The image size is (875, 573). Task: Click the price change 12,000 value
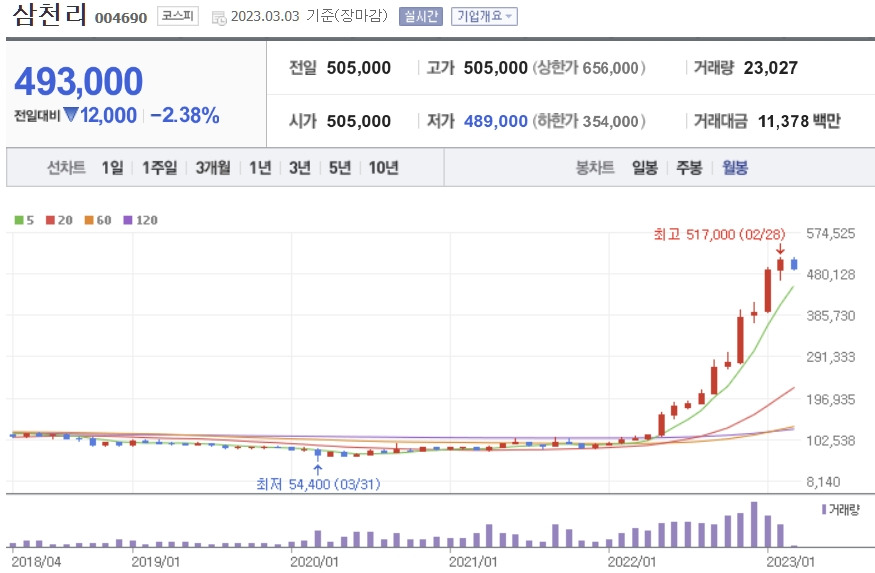(x=108, y=115)
